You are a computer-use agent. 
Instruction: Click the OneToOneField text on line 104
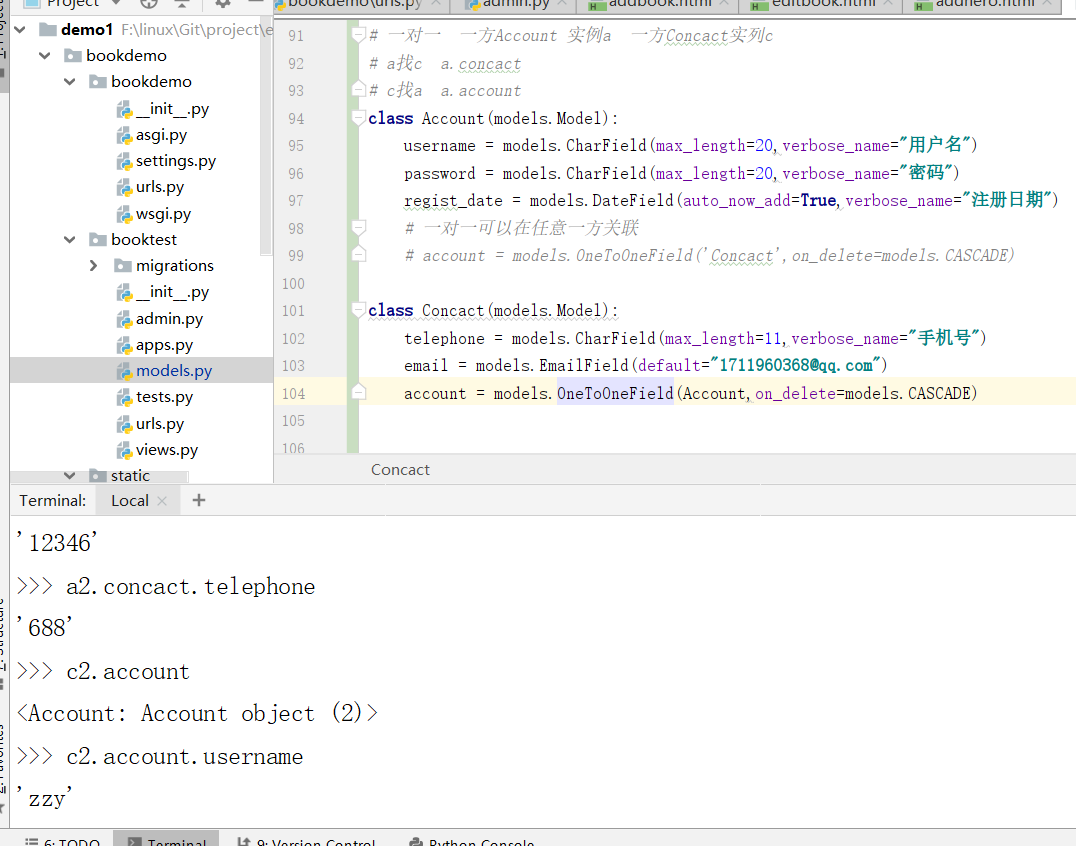pos(615,393)
